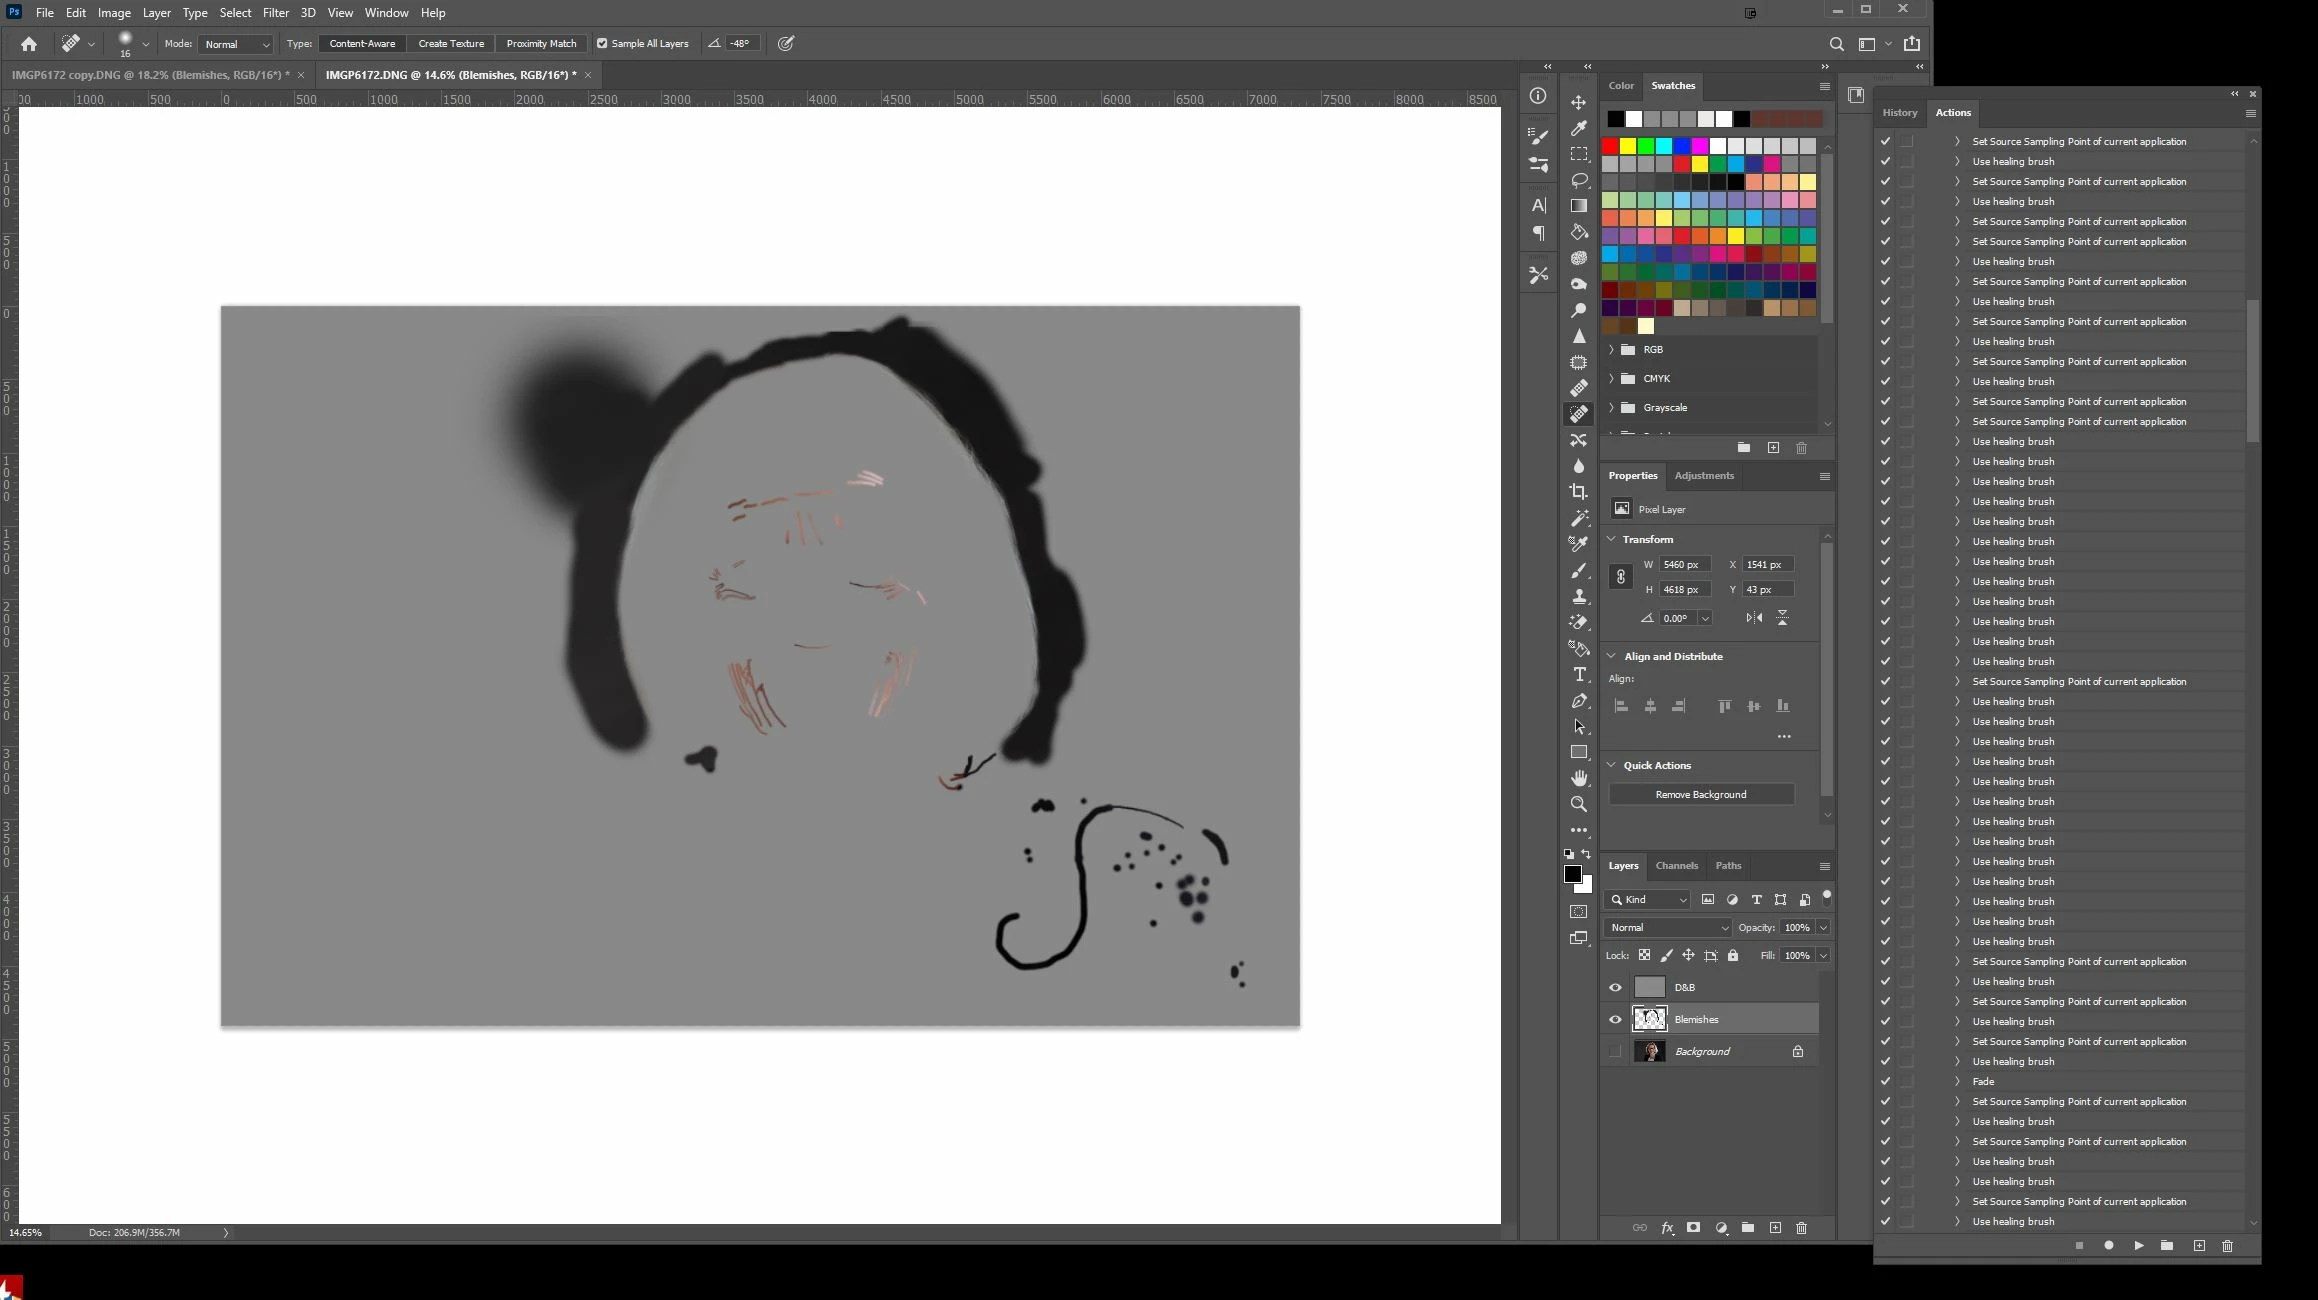The height and width of the screenshot is (1300, 2318).
Task: Hide the Blemishes layer
Action: coord(1615,1020)
